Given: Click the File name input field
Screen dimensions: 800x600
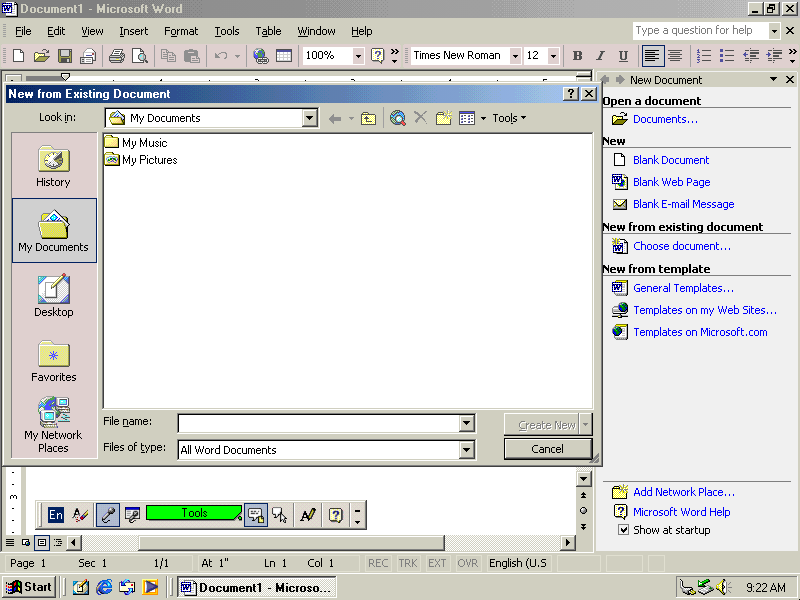Looking at the screenshot, I should (319, 423).
